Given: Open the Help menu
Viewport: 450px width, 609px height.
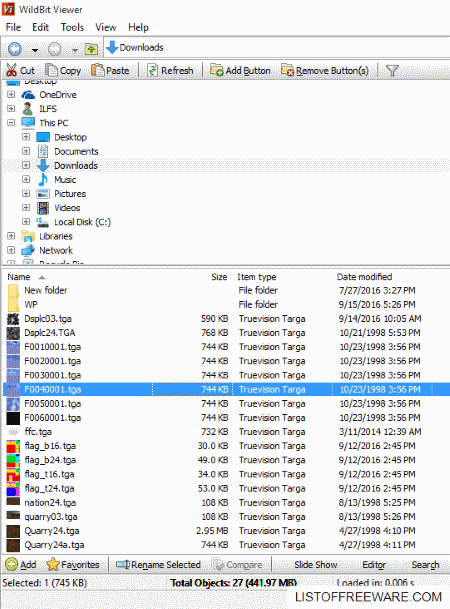Looking at the screenshot, I should [x=138, y=27].
